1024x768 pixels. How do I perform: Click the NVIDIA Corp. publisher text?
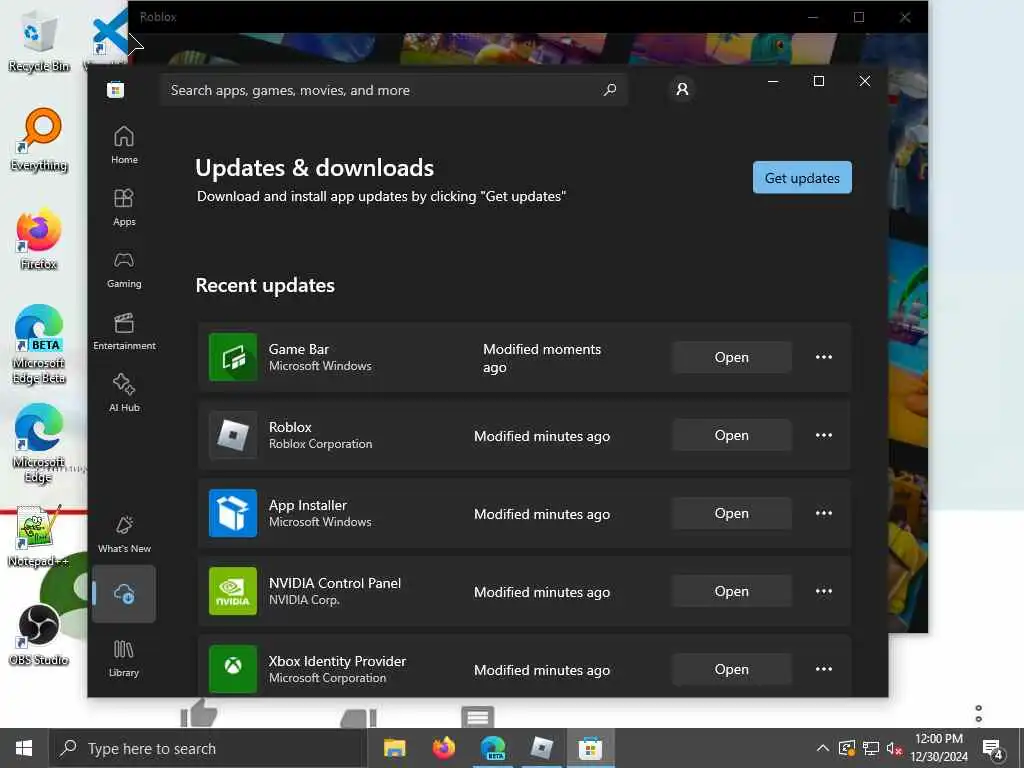point(304,600)
